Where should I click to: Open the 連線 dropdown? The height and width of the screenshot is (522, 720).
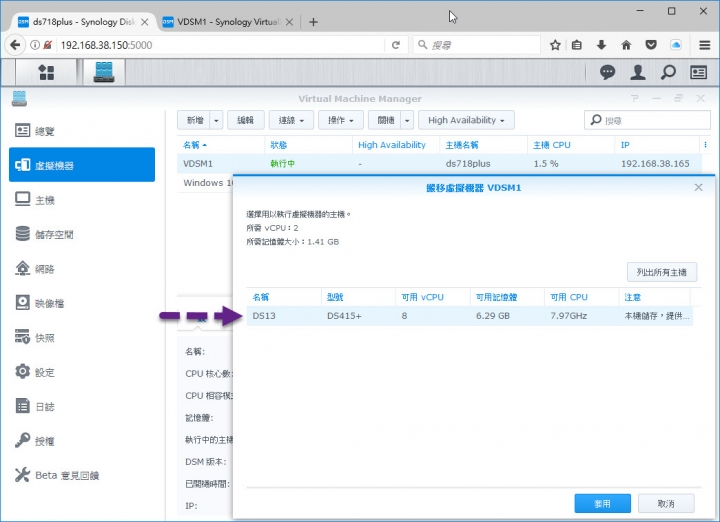click(x=291, y=120)
